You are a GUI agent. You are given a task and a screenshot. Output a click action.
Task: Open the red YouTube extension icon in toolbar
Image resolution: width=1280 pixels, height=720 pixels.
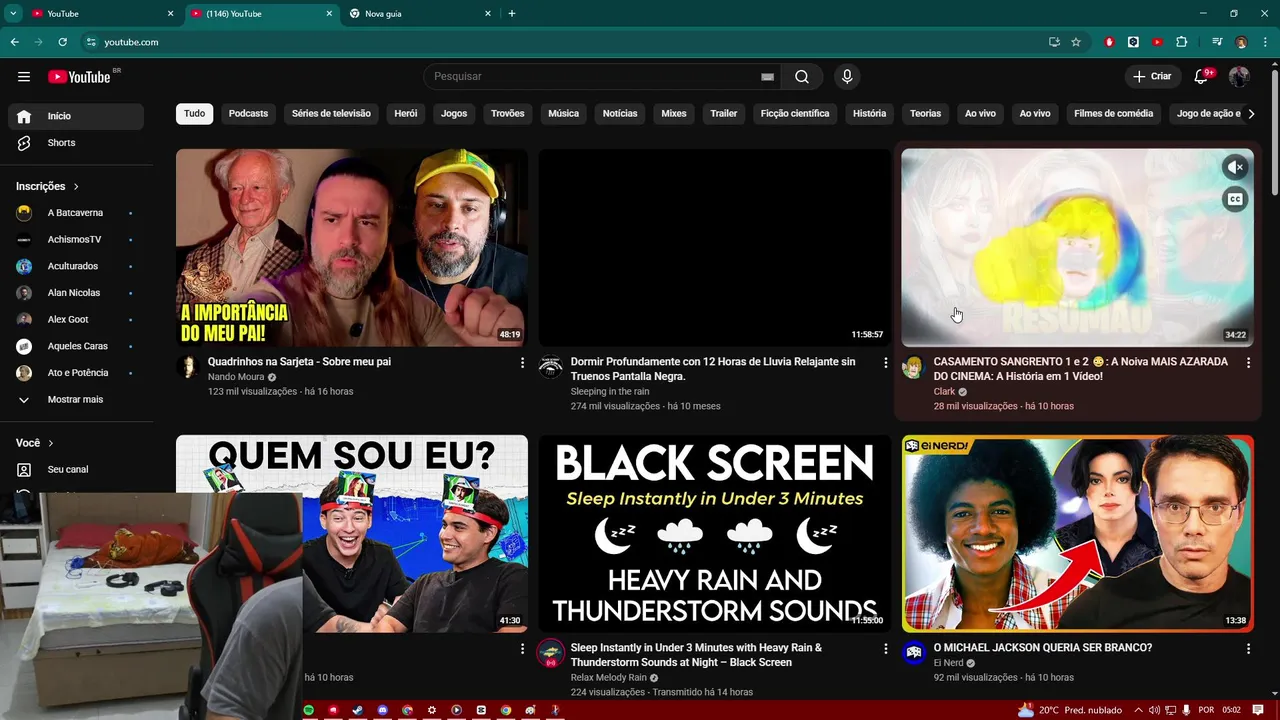click(x=1157, y=42)
